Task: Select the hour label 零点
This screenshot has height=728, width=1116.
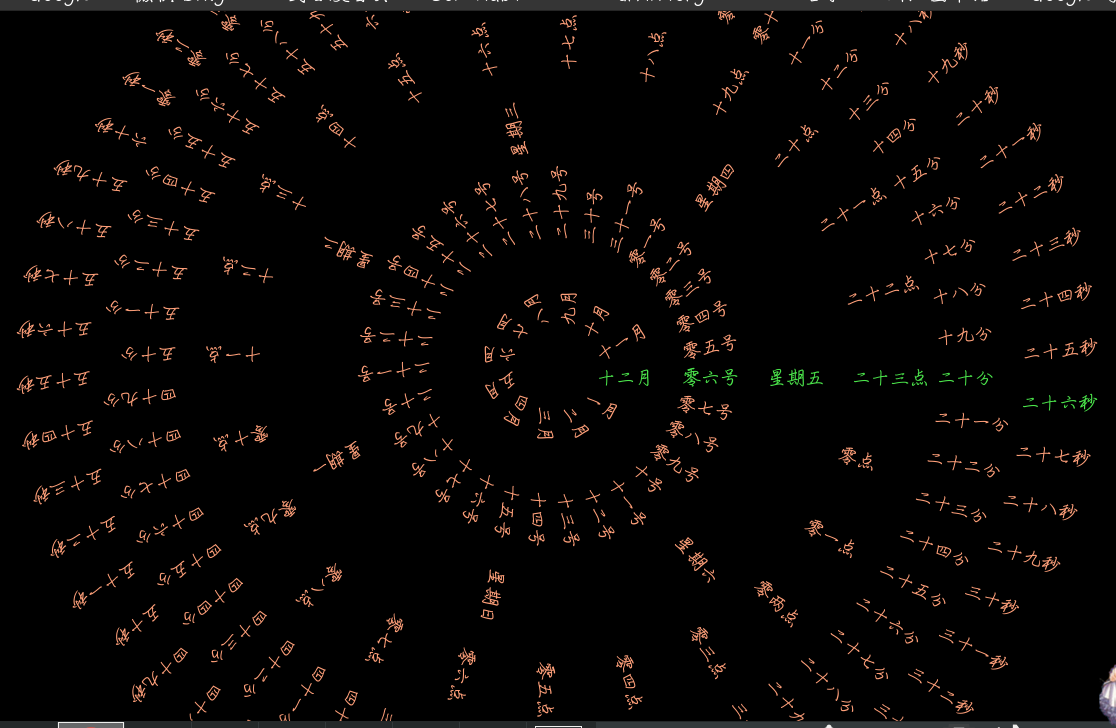Action: pyautogui.click(x=856, y=459)
